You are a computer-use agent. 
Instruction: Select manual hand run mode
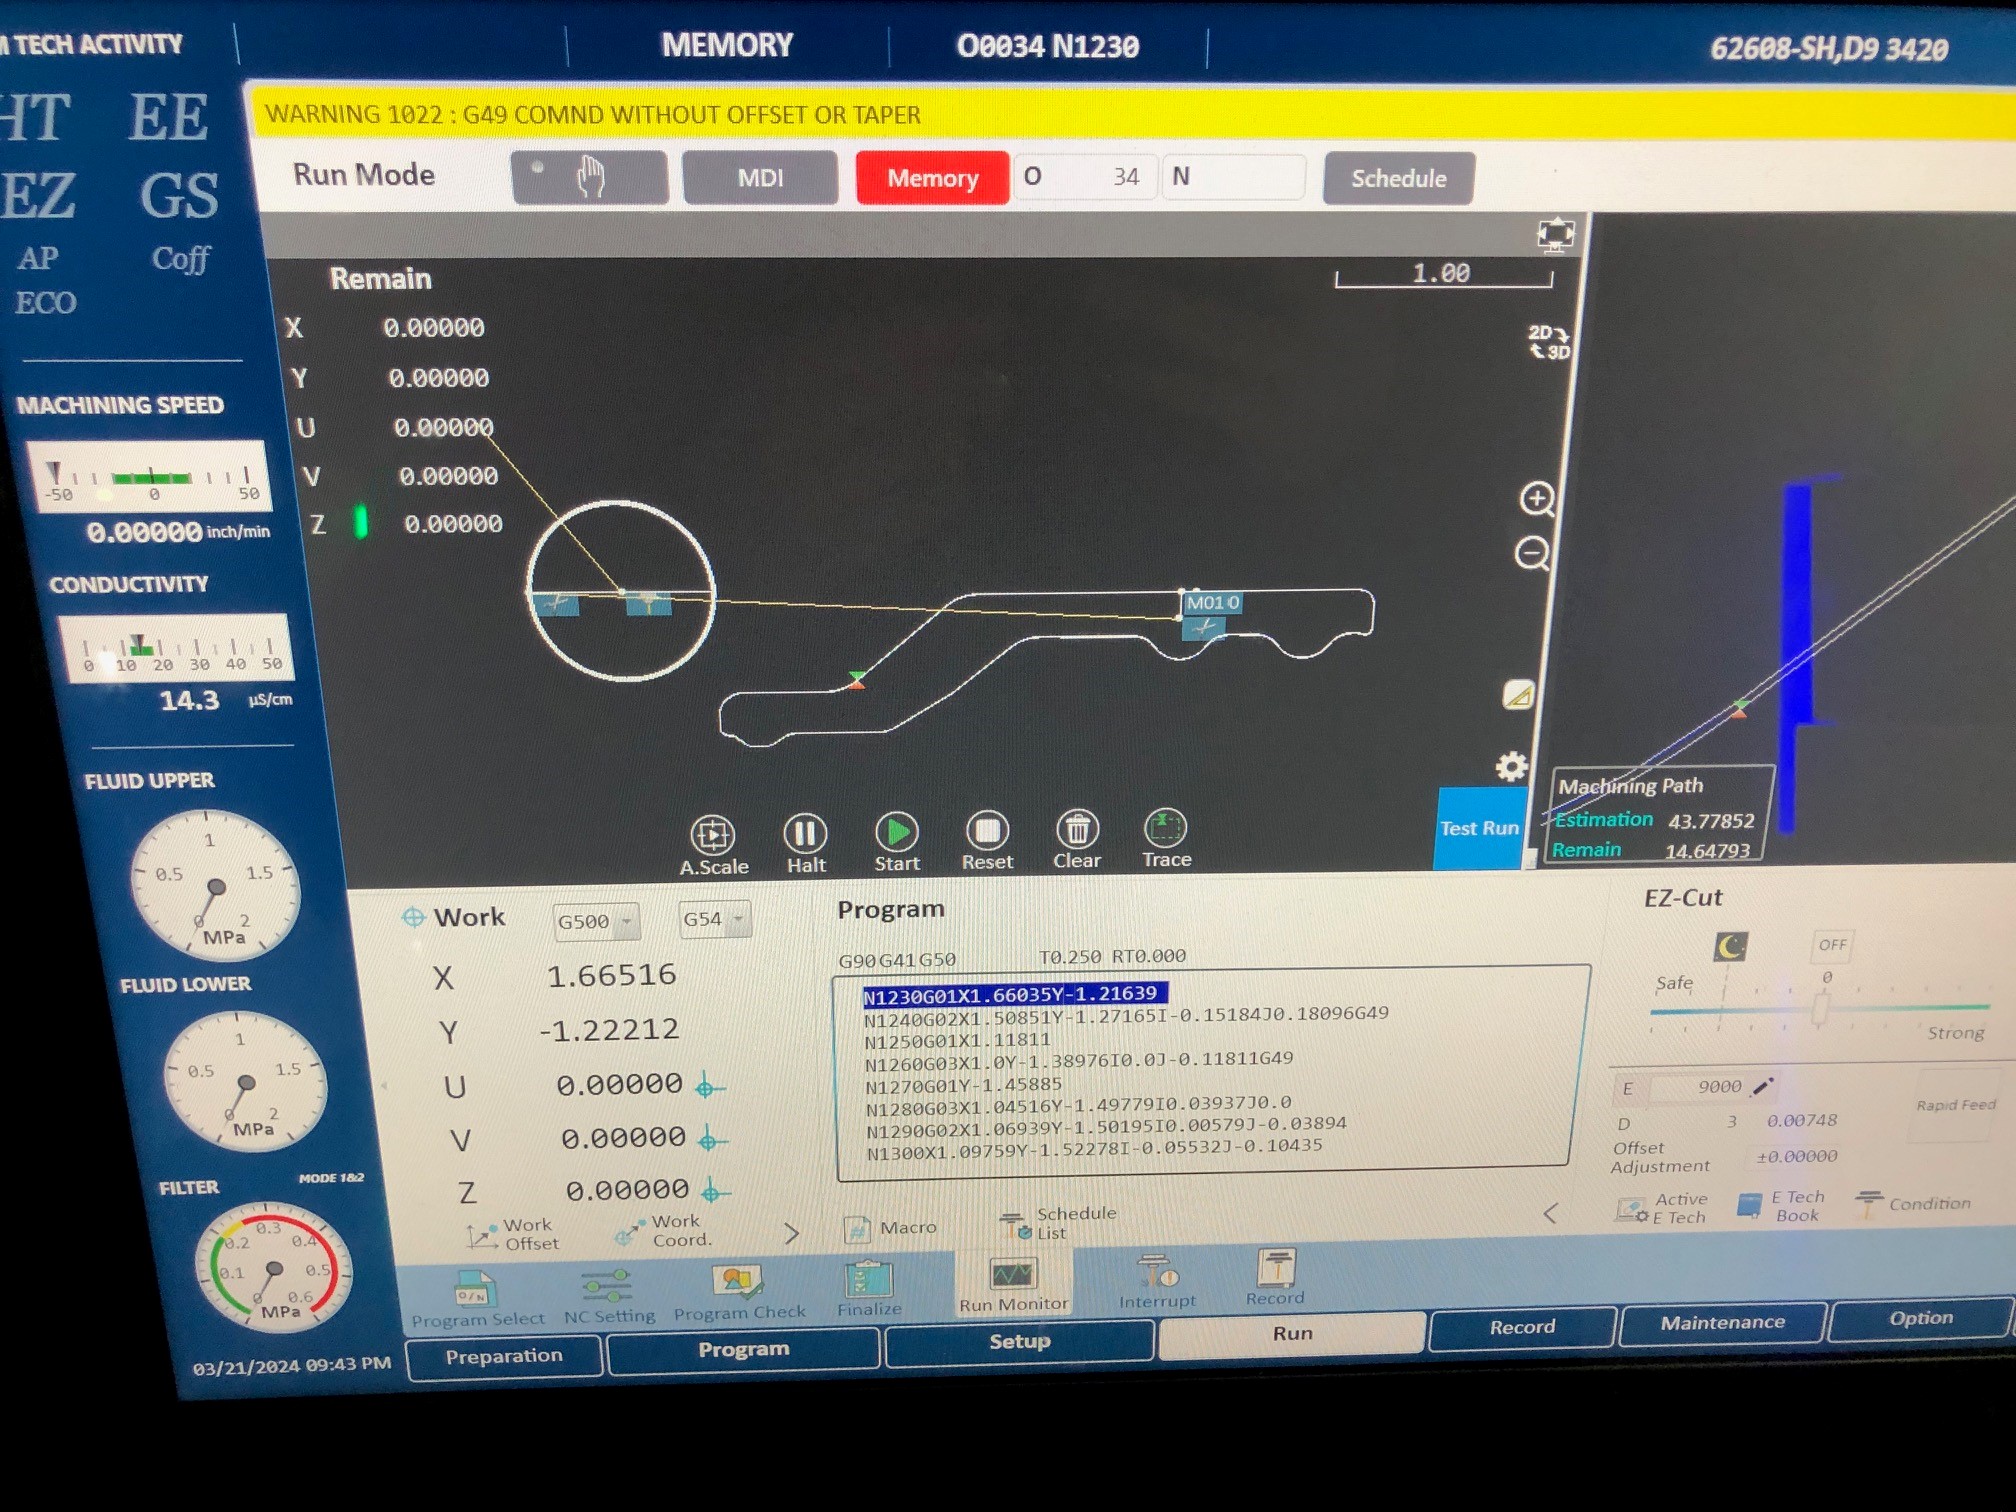590,178
